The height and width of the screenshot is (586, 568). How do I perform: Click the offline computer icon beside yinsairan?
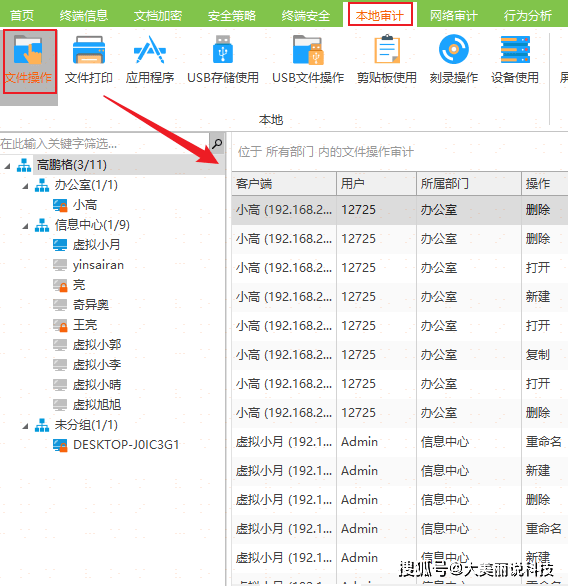60,265
